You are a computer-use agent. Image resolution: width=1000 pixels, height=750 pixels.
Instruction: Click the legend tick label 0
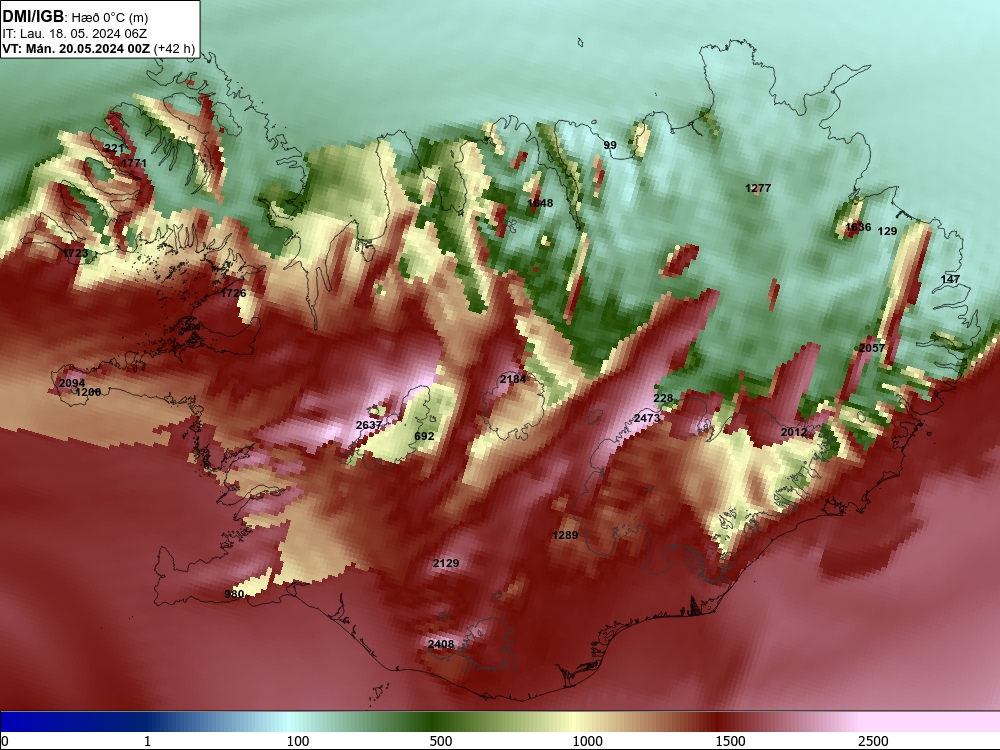coord(5,741)
